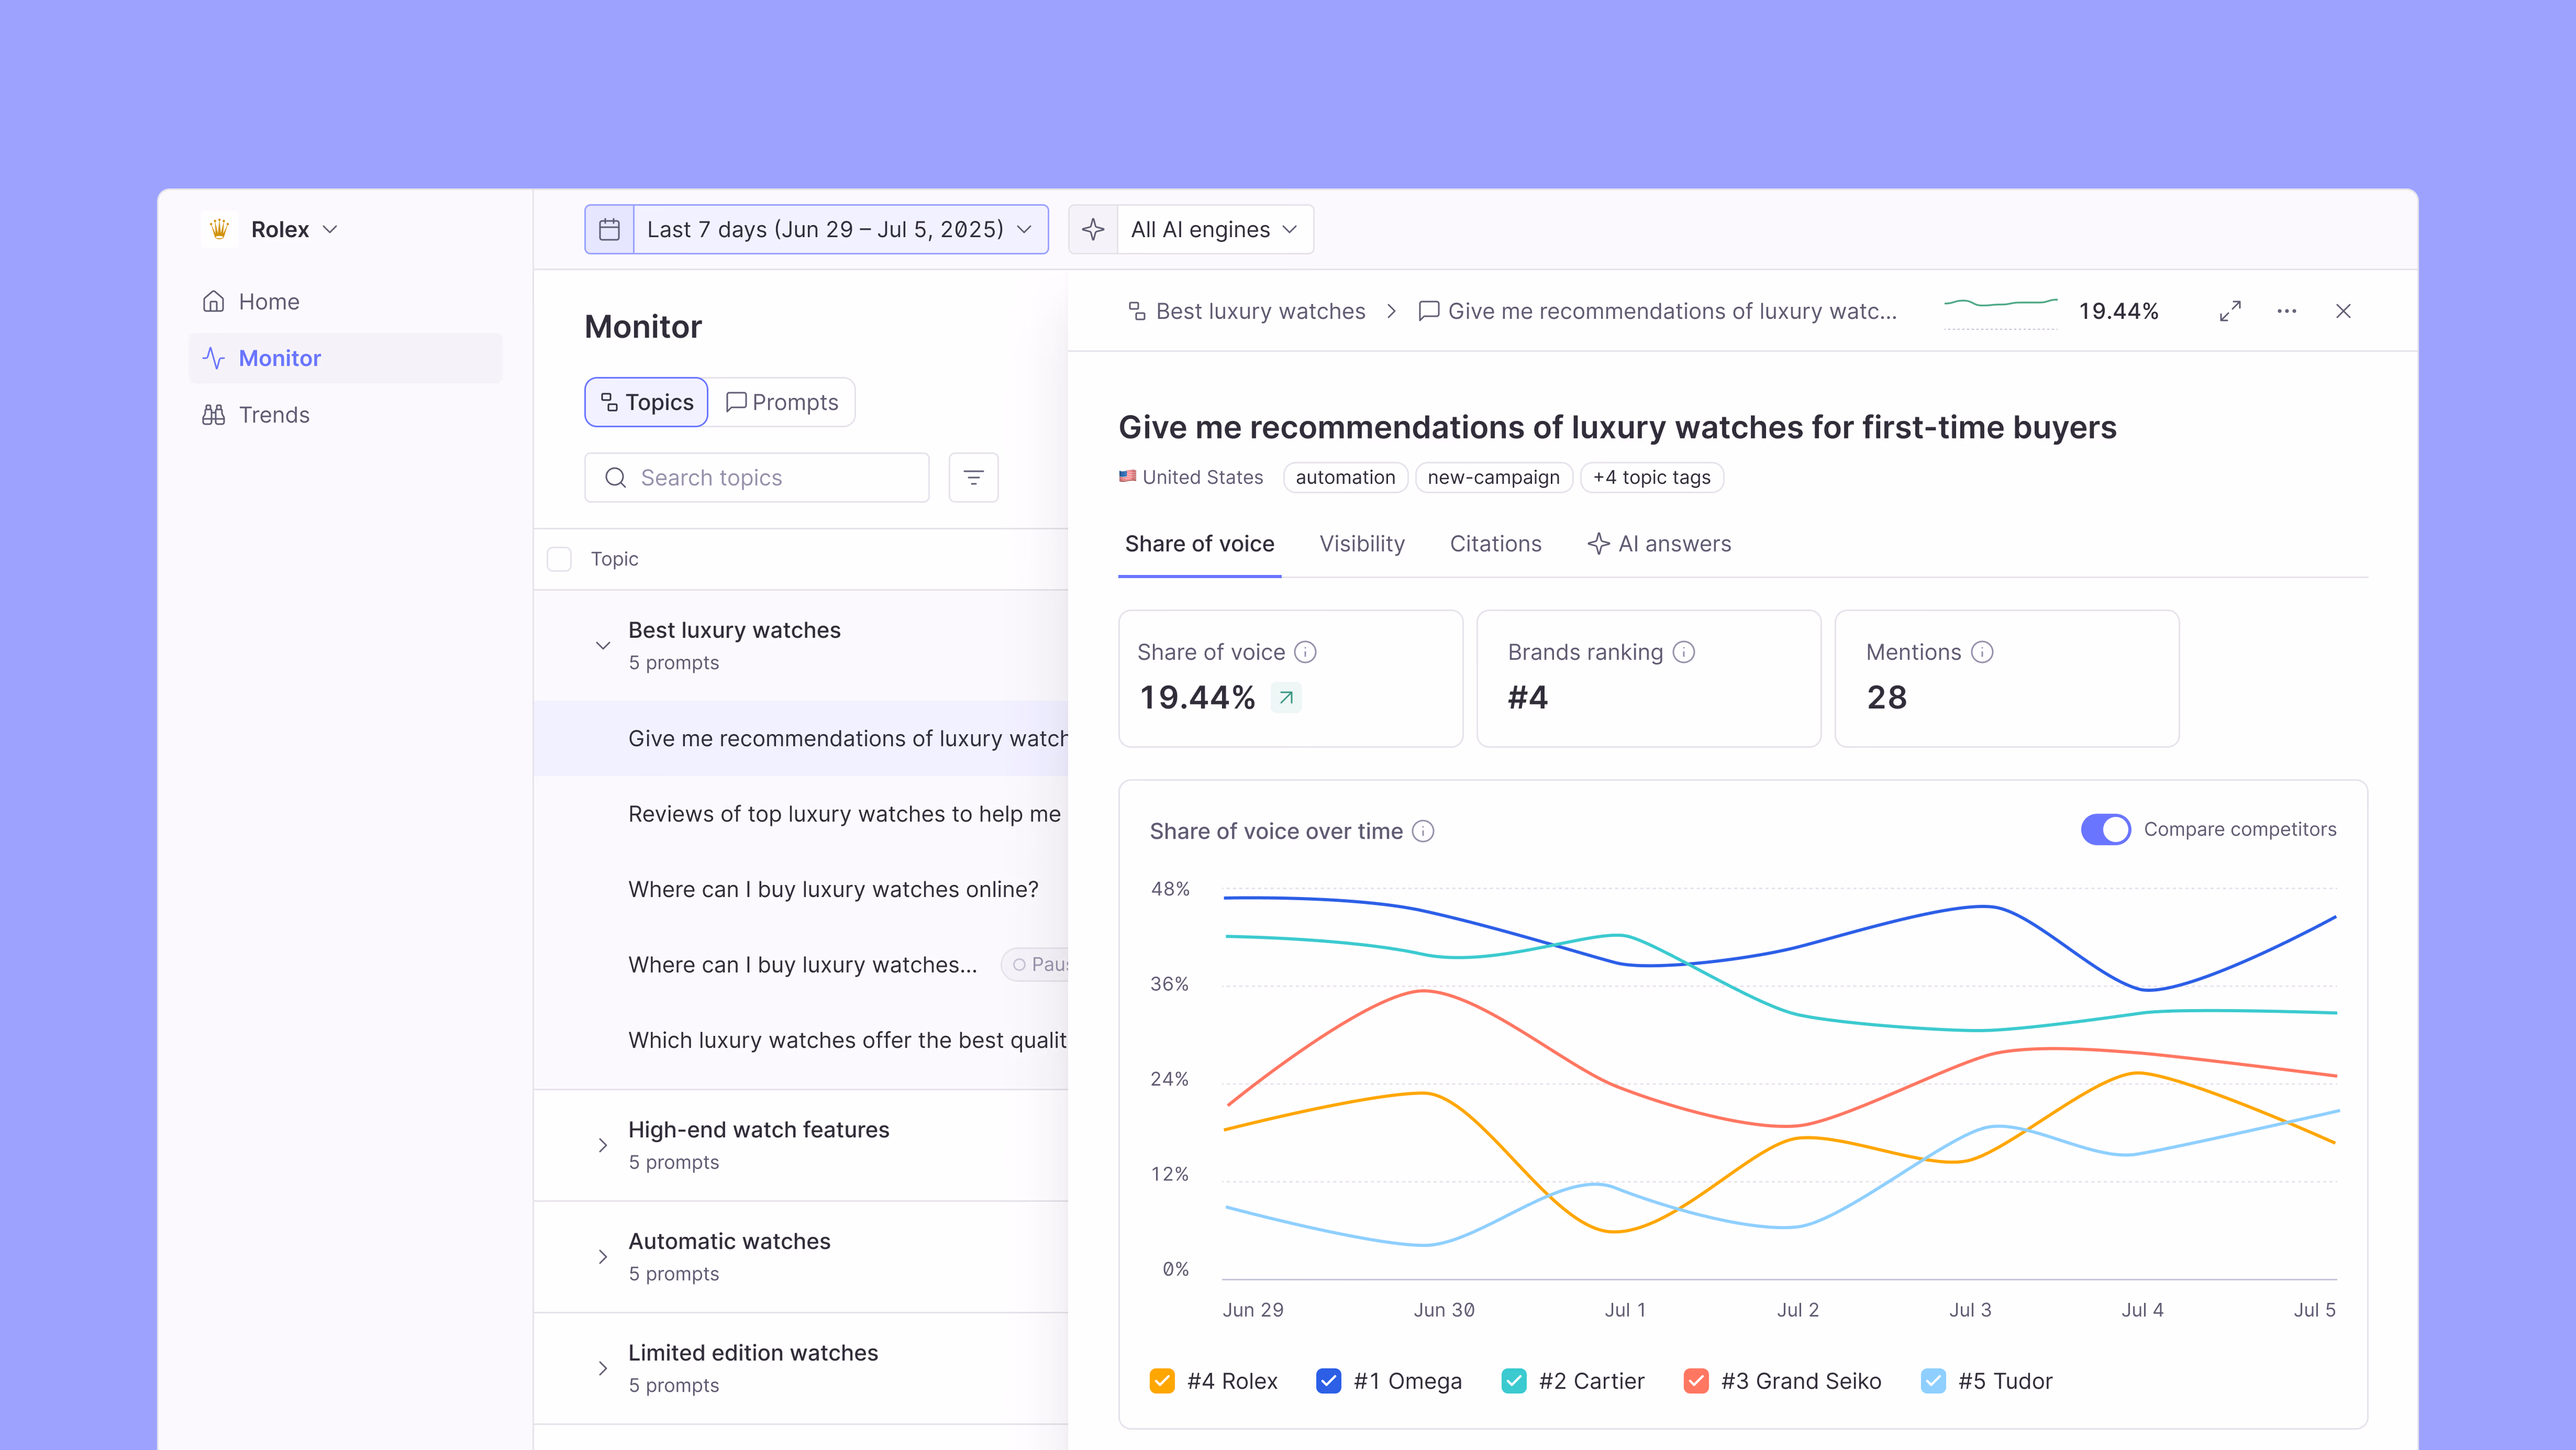Click the Mentions info icon
Viewport: 2576px width, 1450px height.
[x=1982, y=652]
